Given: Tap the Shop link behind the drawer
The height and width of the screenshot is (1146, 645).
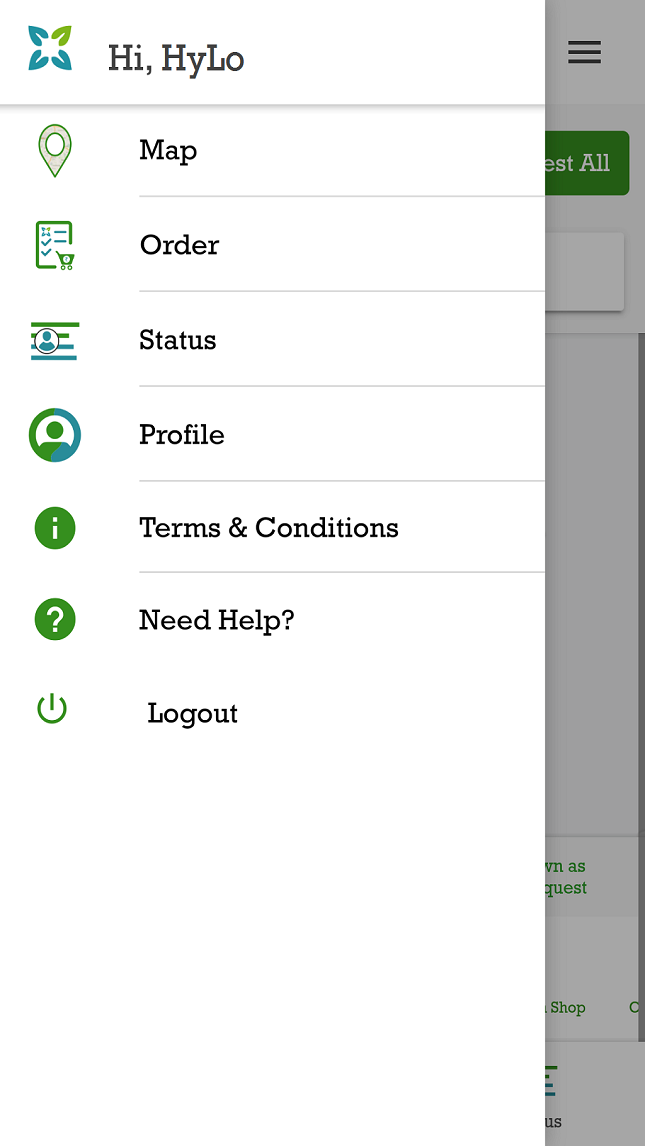Looking at the screenshot, I should [566, 1007].
